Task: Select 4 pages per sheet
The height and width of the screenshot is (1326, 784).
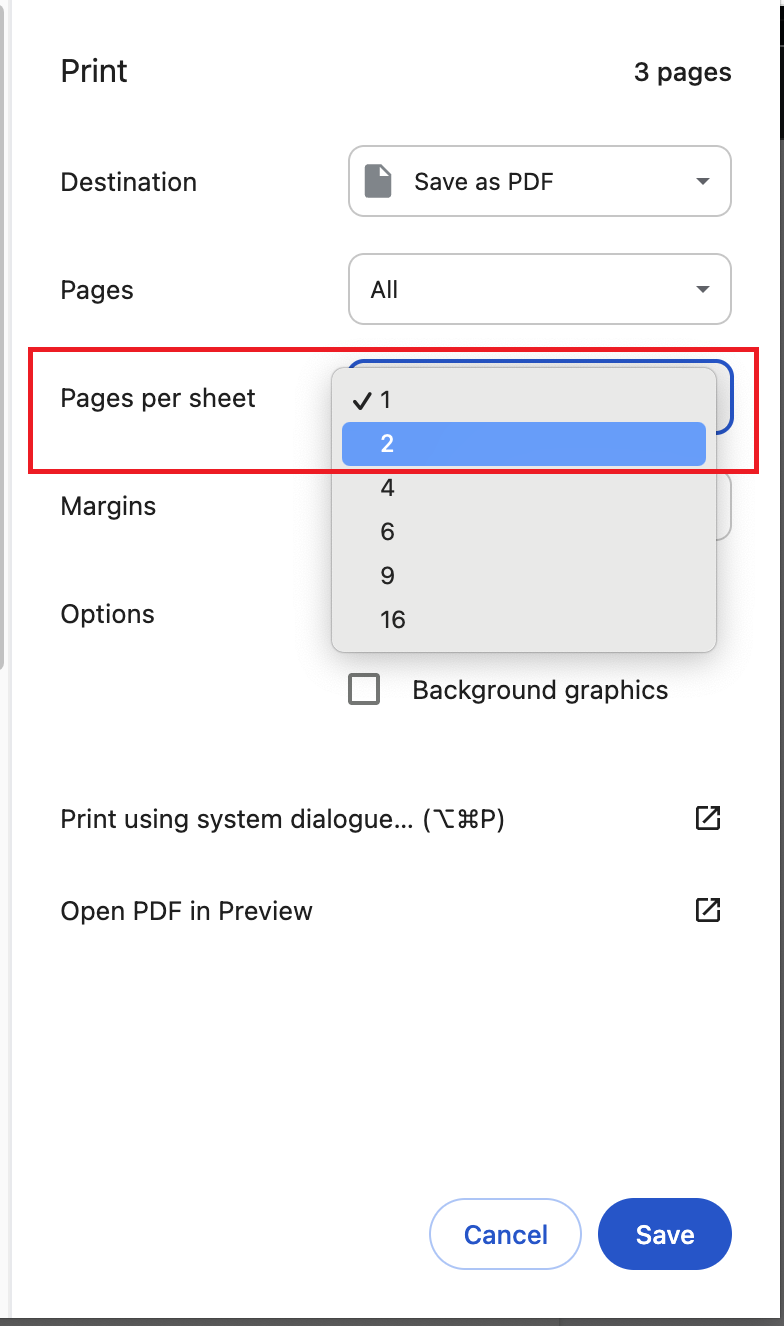Action: coord(524,487)
